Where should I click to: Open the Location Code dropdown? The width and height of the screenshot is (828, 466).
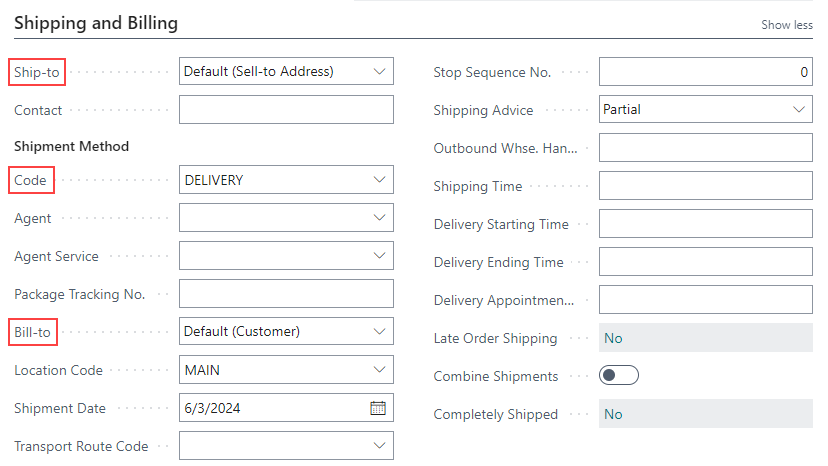(379, 370)
